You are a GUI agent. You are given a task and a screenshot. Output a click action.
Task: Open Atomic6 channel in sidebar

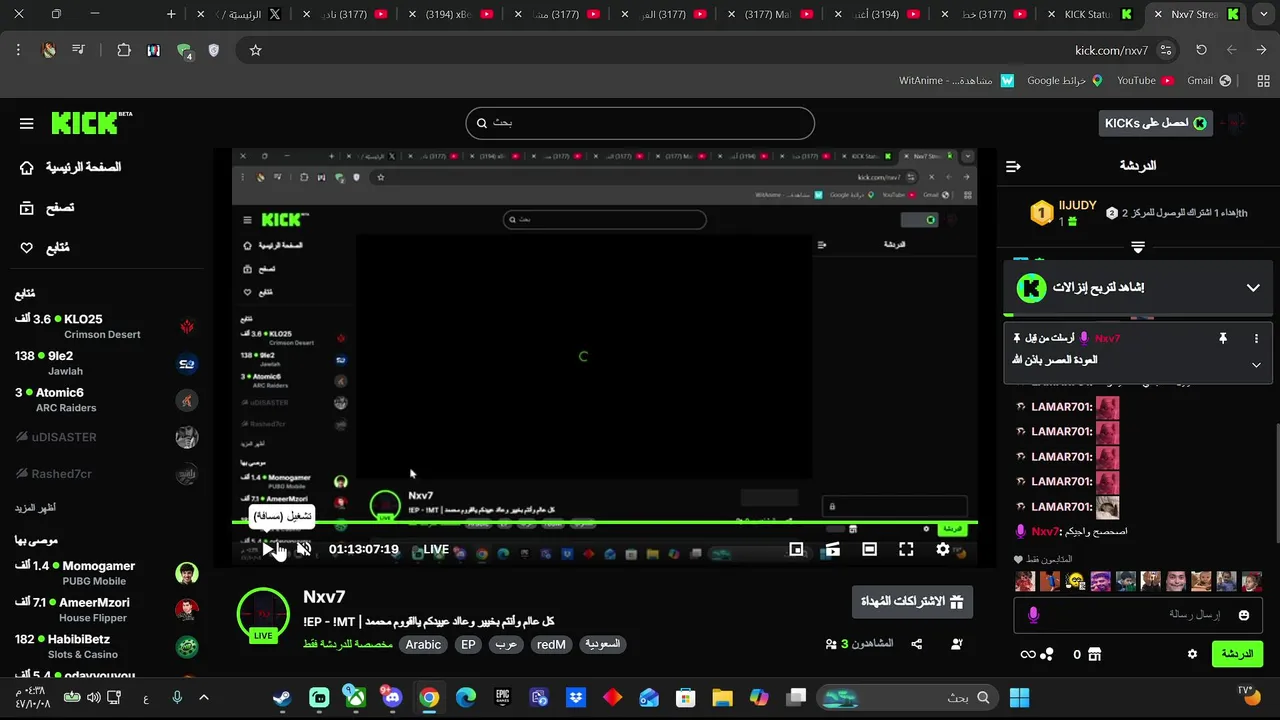pos(107,400)
